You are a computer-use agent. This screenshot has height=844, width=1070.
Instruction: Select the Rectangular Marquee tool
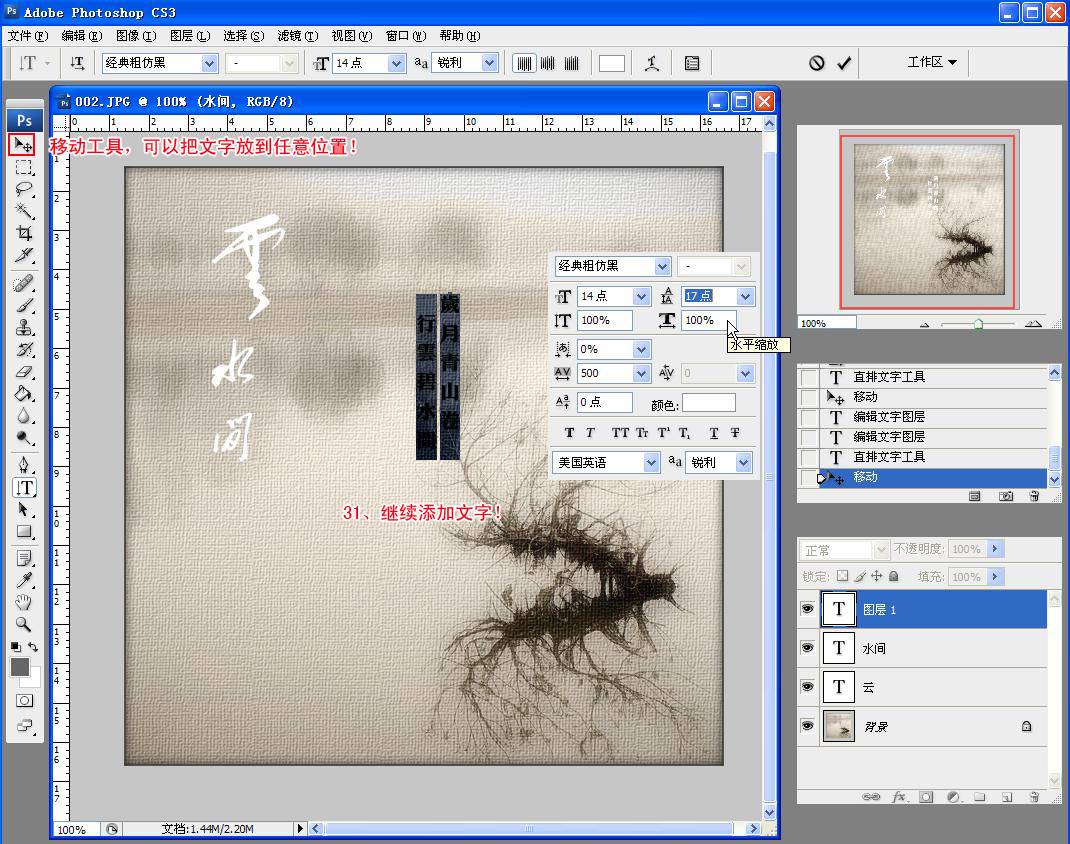click(x=24, y=167)
